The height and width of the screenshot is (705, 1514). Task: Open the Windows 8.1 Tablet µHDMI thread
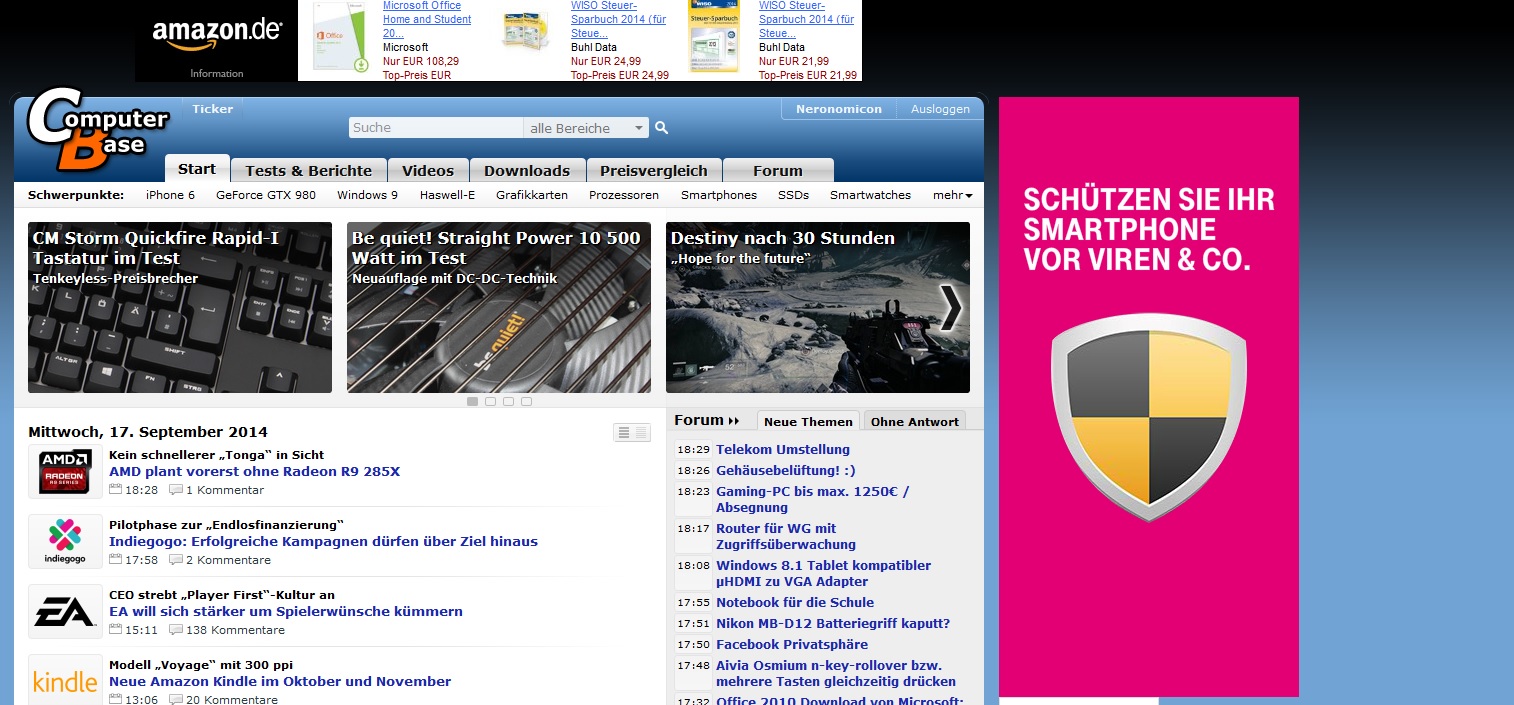[824, 574]
